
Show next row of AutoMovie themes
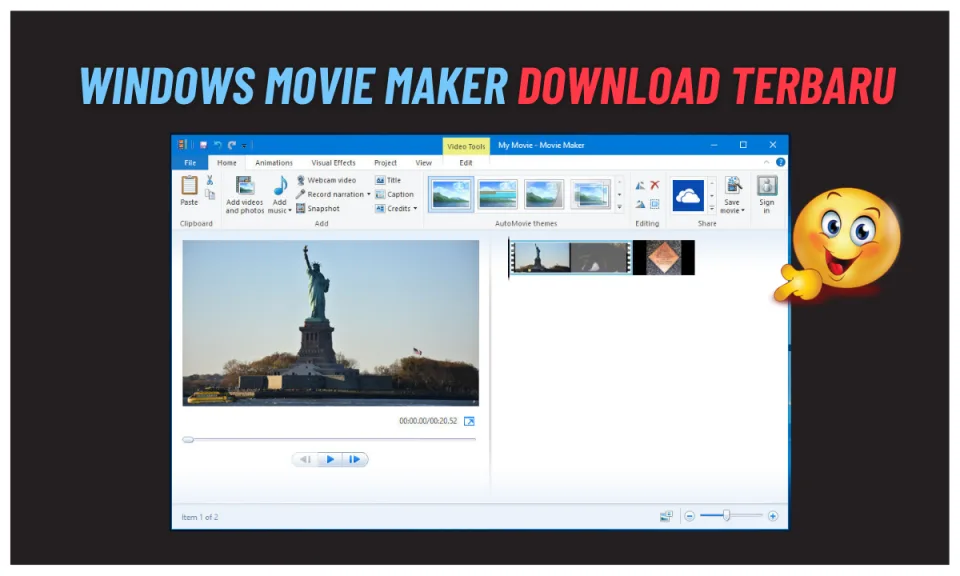[x=619, y=195]
